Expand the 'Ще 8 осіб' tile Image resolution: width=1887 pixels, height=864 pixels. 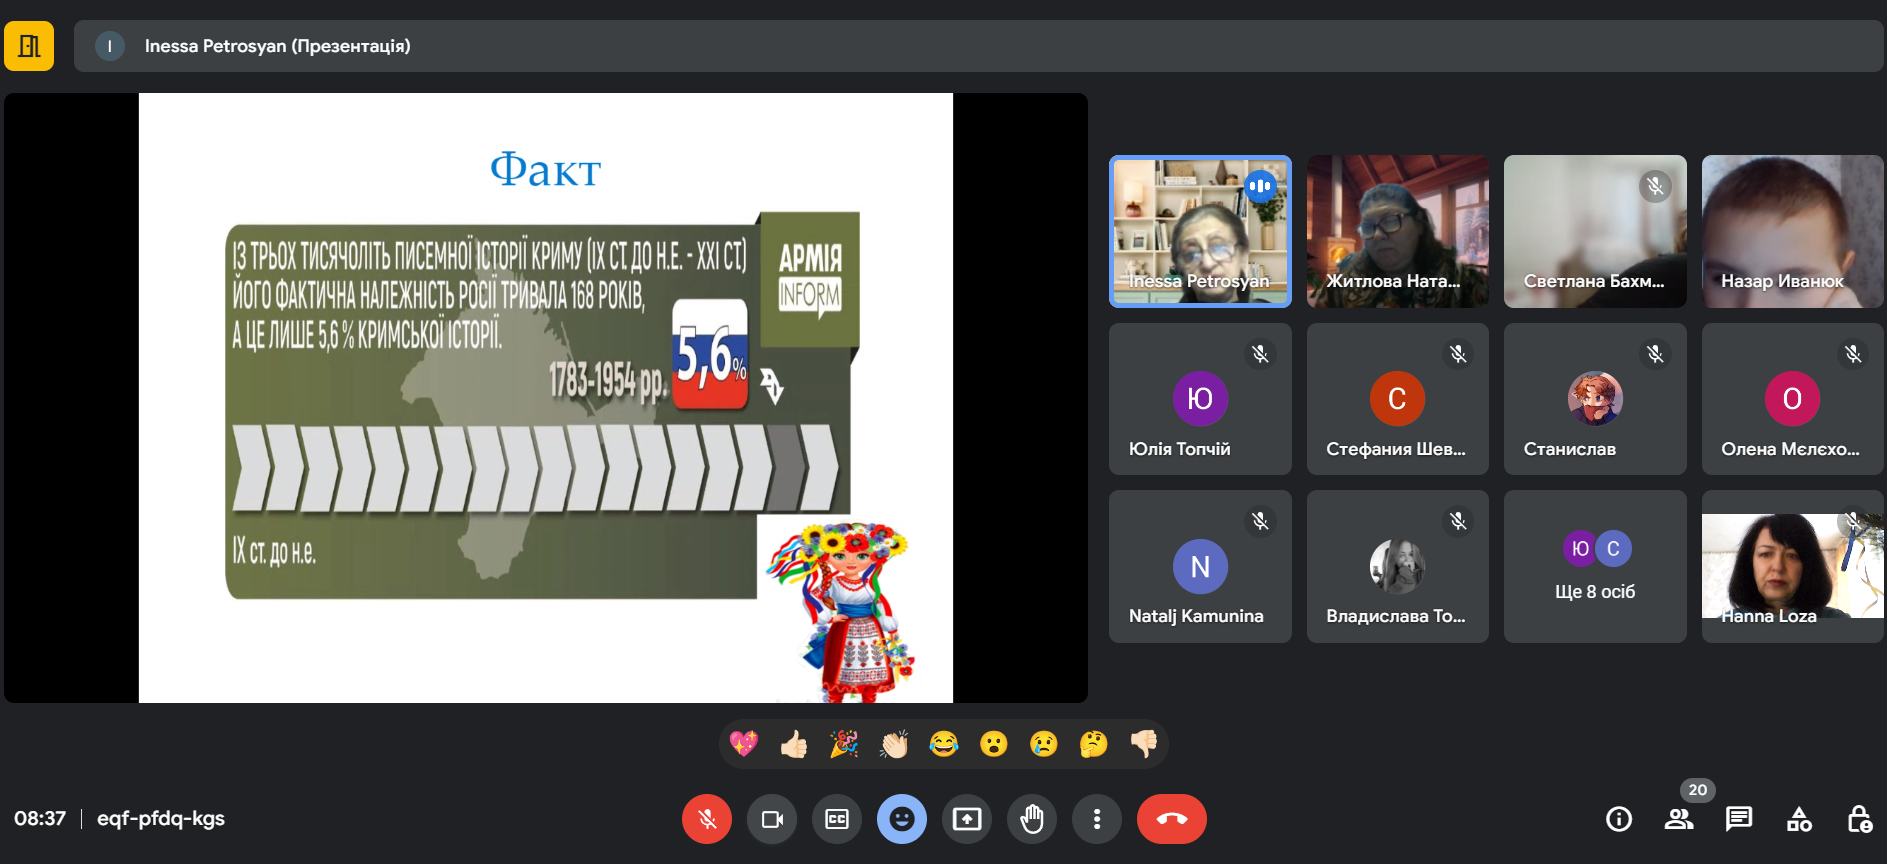tap(1595, 566)
